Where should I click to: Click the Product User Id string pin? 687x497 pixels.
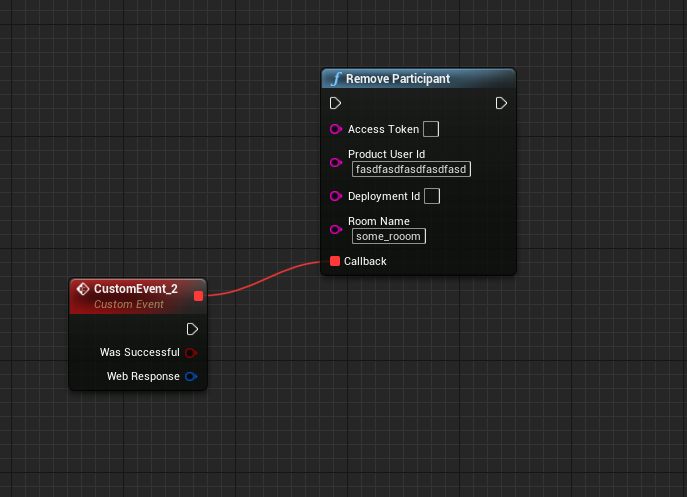coord(336,162)
